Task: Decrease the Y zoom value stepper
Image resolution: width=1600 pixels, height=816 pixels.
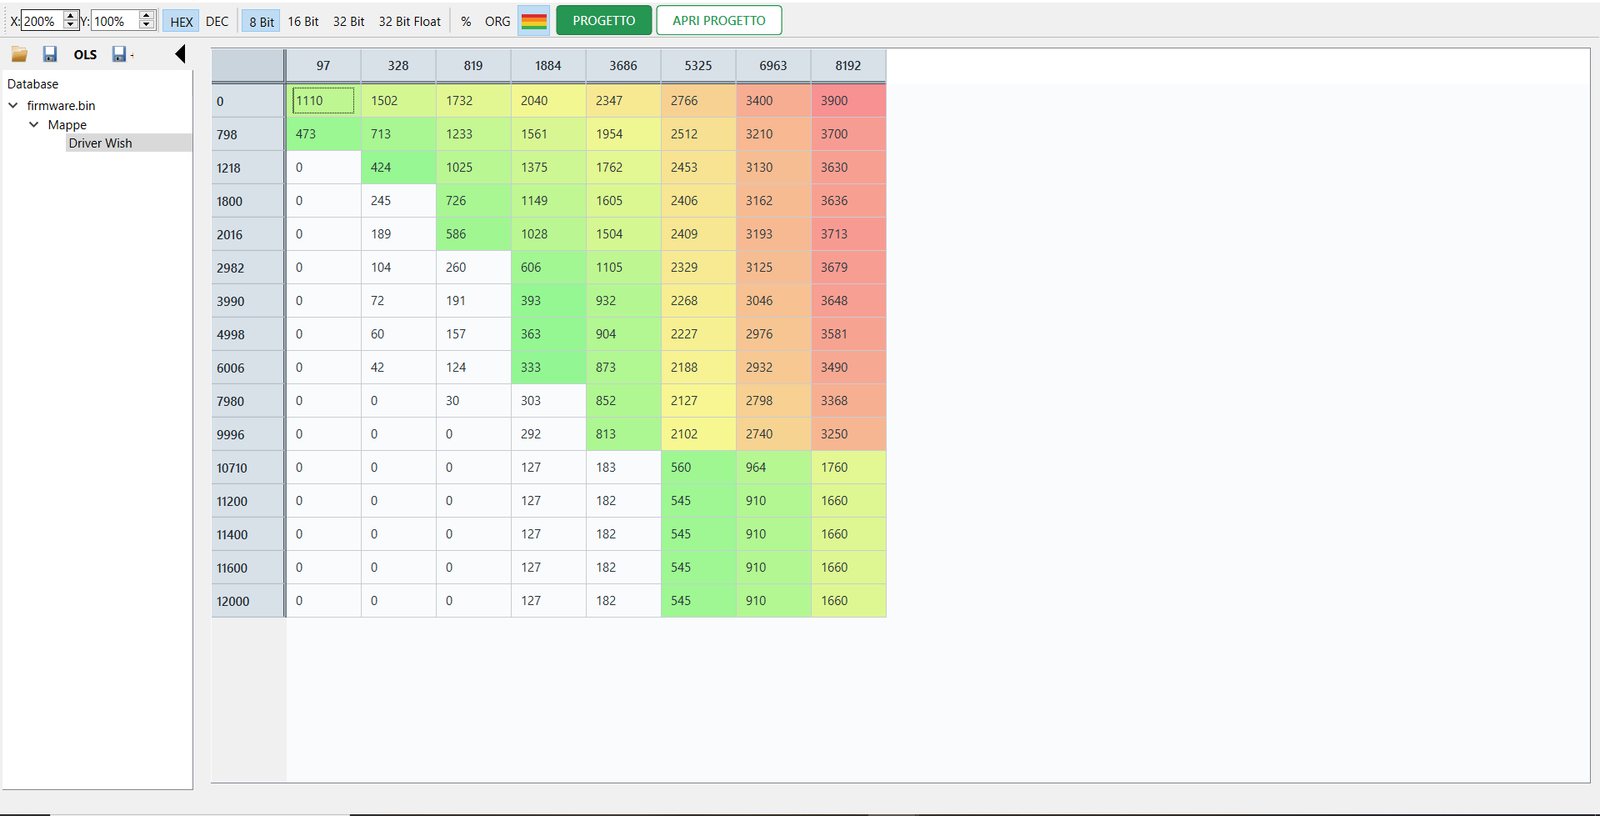Action: tap(147, 25)
